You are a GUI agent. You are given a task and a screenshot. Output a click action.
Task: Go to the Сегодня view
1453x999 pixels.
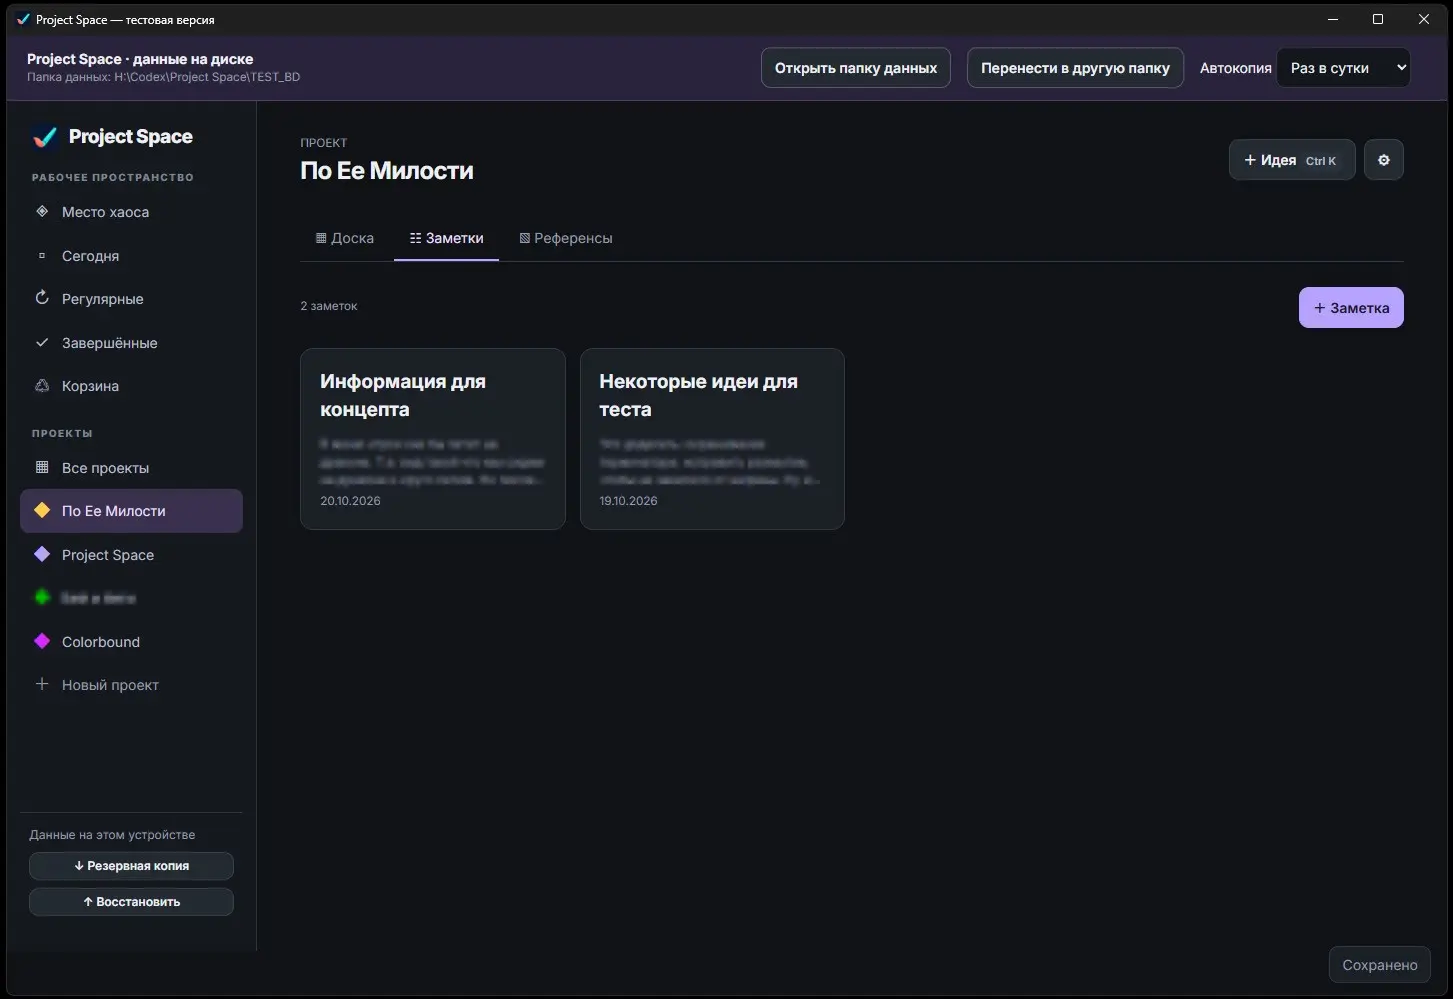(131, 256)
